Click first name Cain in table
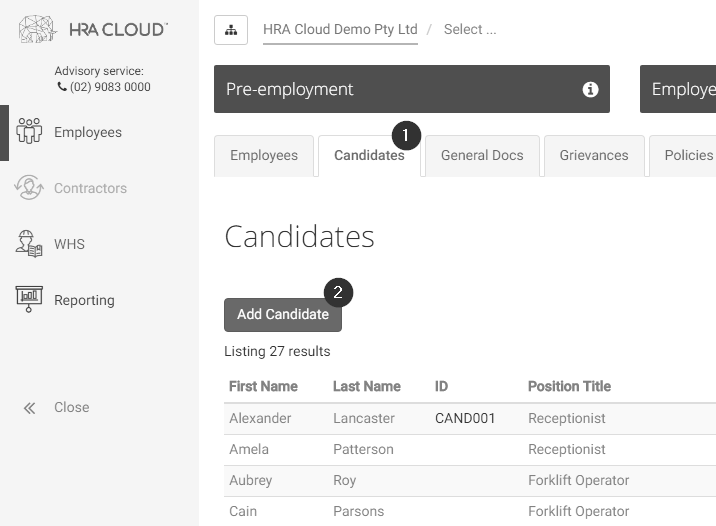 (x=243, y=511)
